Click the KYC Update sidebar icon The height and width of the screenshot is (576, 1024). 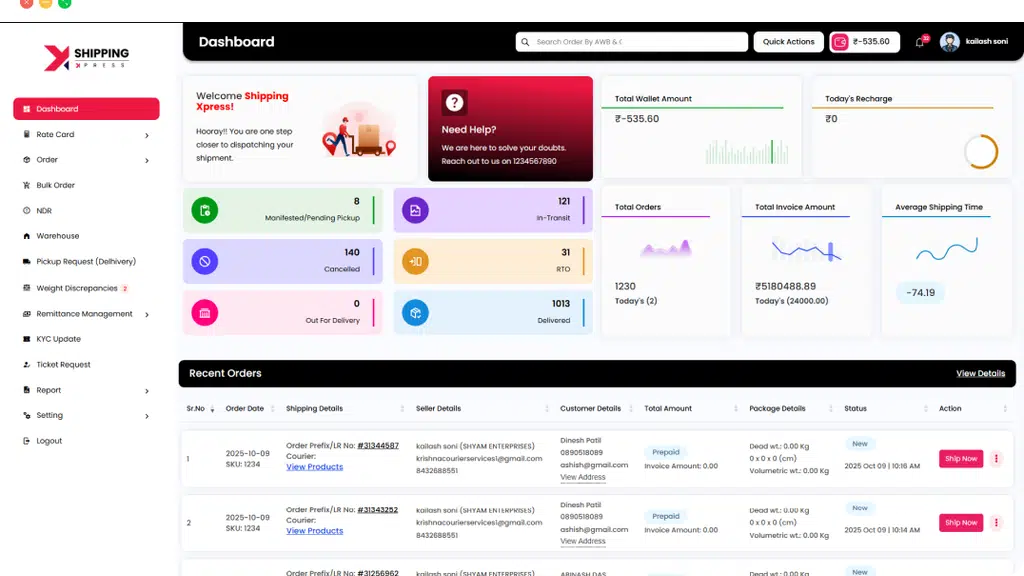point(26,339)
